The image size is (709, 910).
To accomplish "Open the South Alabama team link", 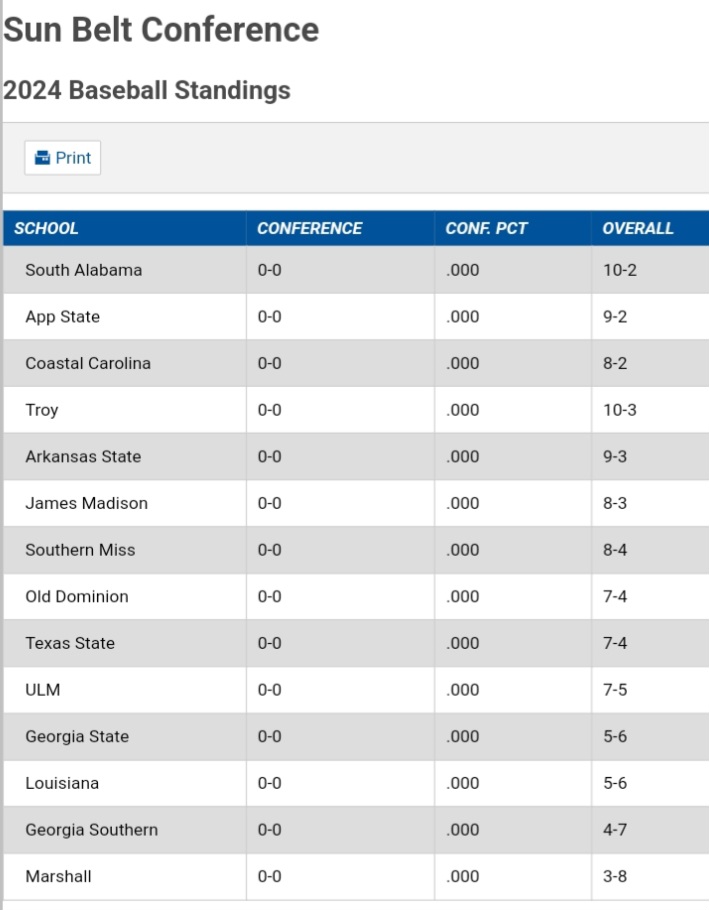I will click(x=84, y=270).
